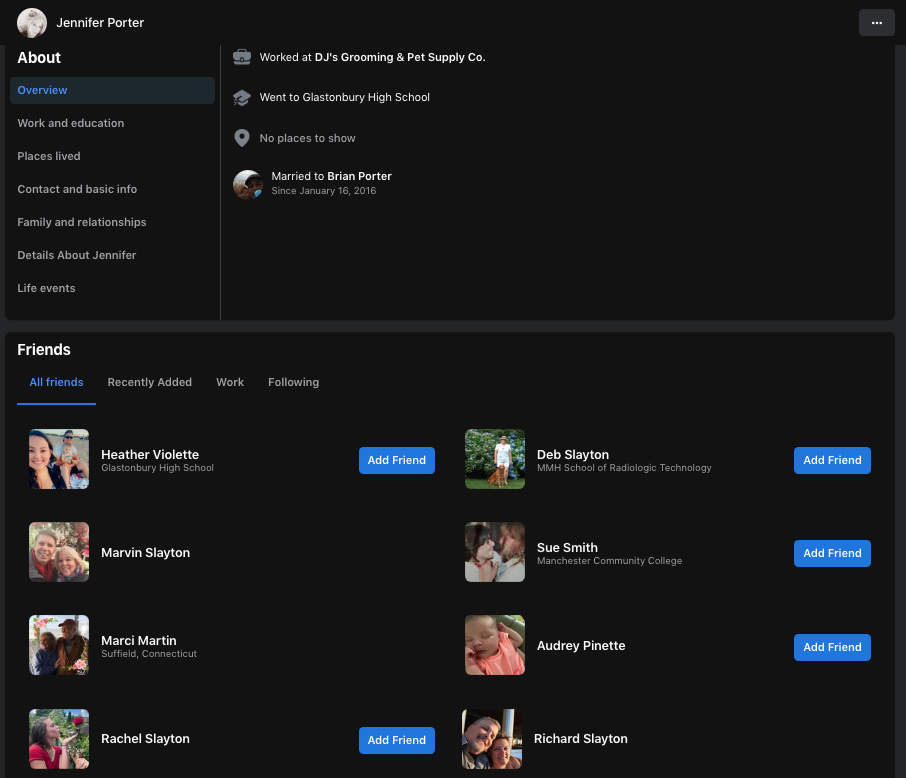Click the Deb Slayton name link
This screenshot has width=906, height=778.
point(573,454)
